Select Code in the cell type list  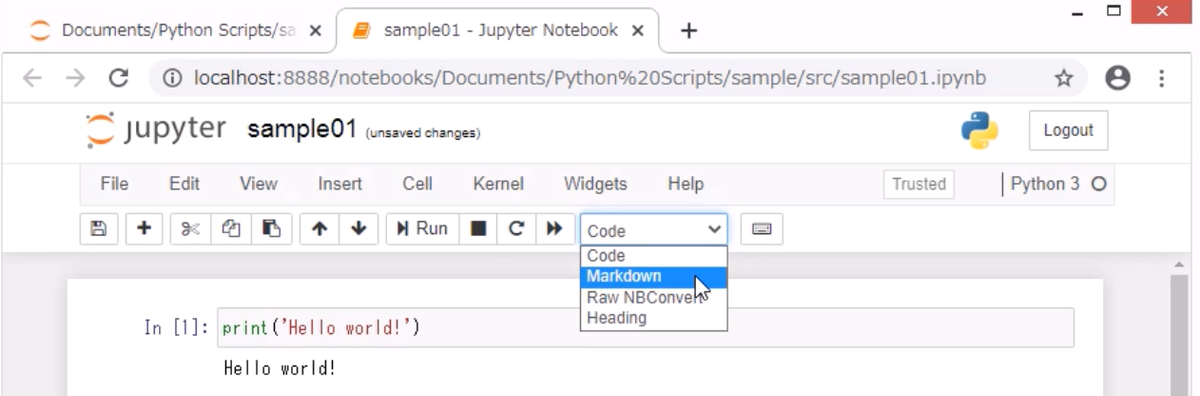pos(654,255)
